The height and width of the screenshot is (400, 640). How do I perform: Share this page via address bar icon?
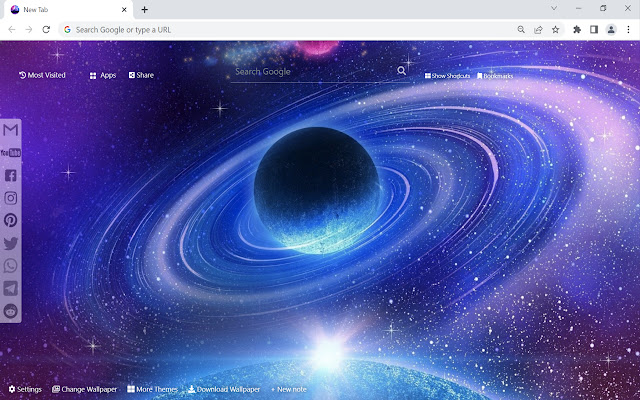[x=538, y=29]
